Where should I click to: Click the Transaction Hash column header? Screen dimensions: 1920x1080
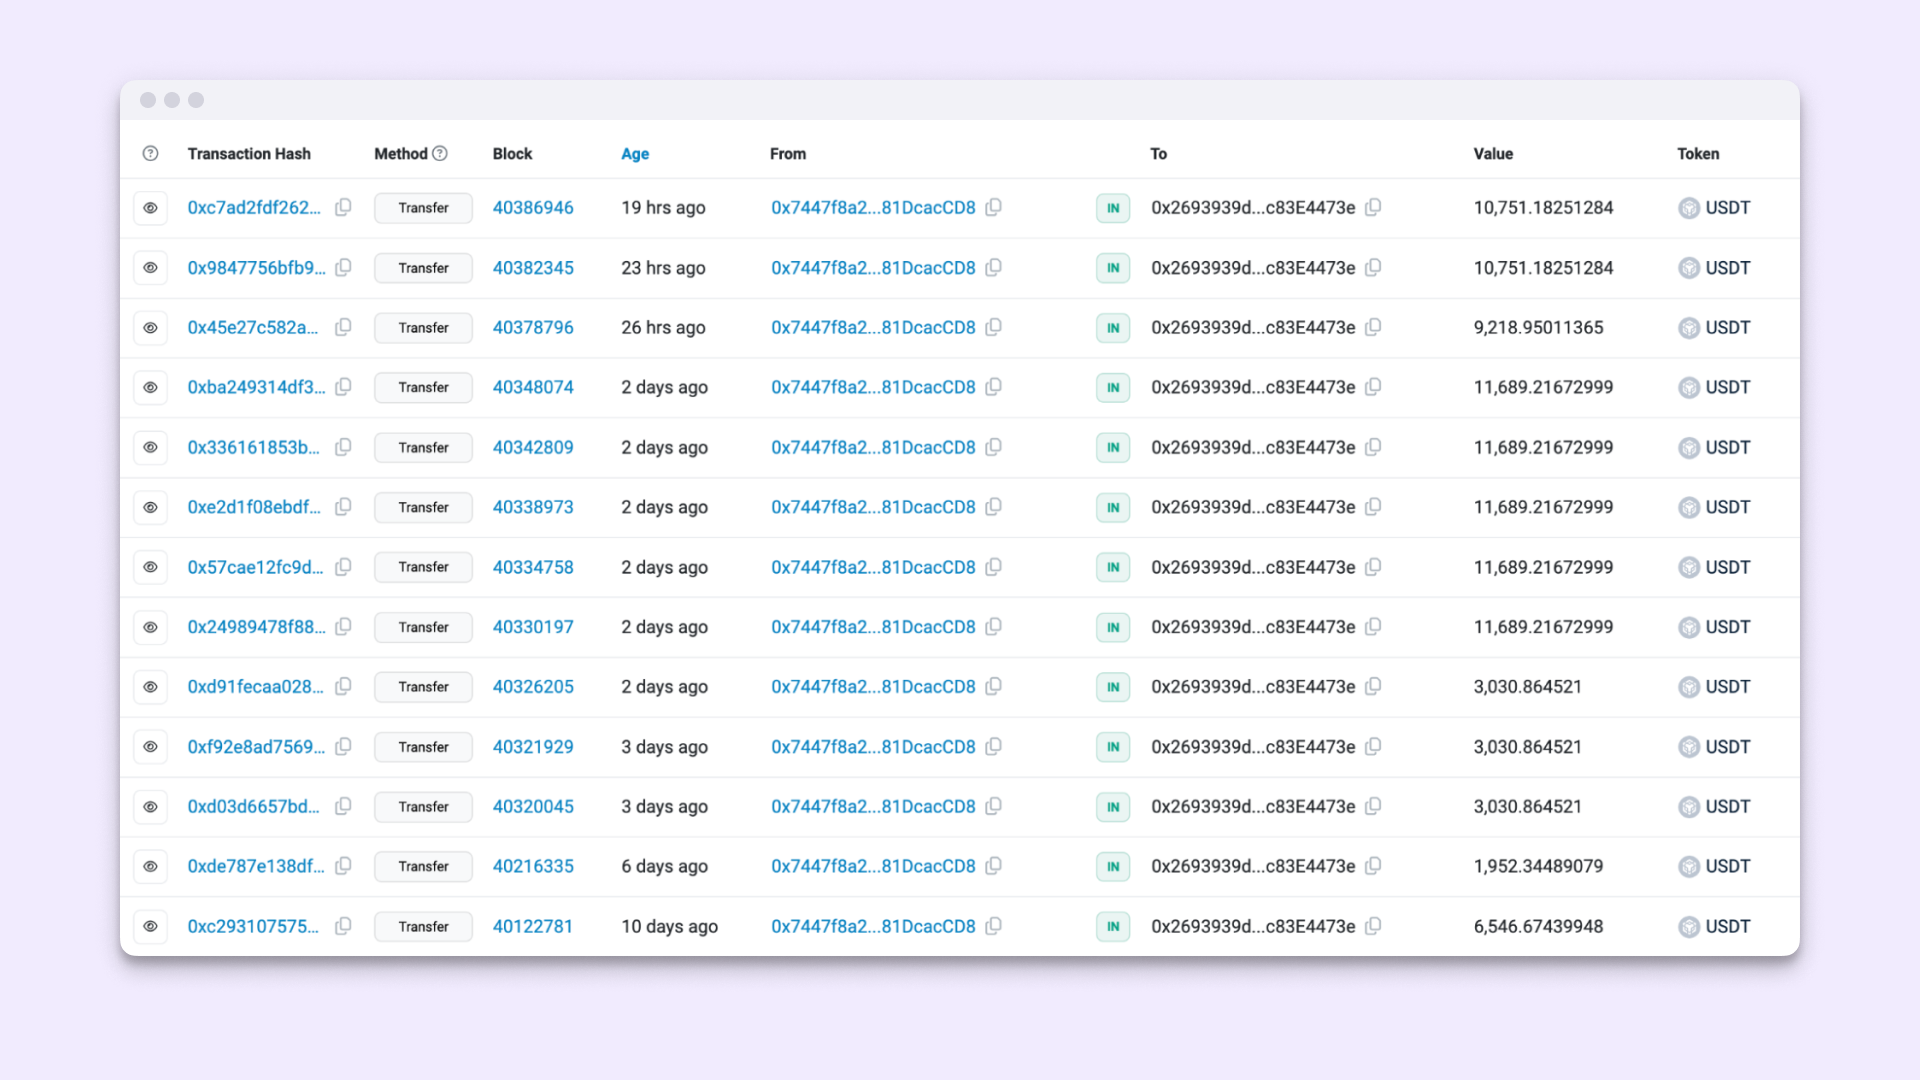[x=251, y=153]
